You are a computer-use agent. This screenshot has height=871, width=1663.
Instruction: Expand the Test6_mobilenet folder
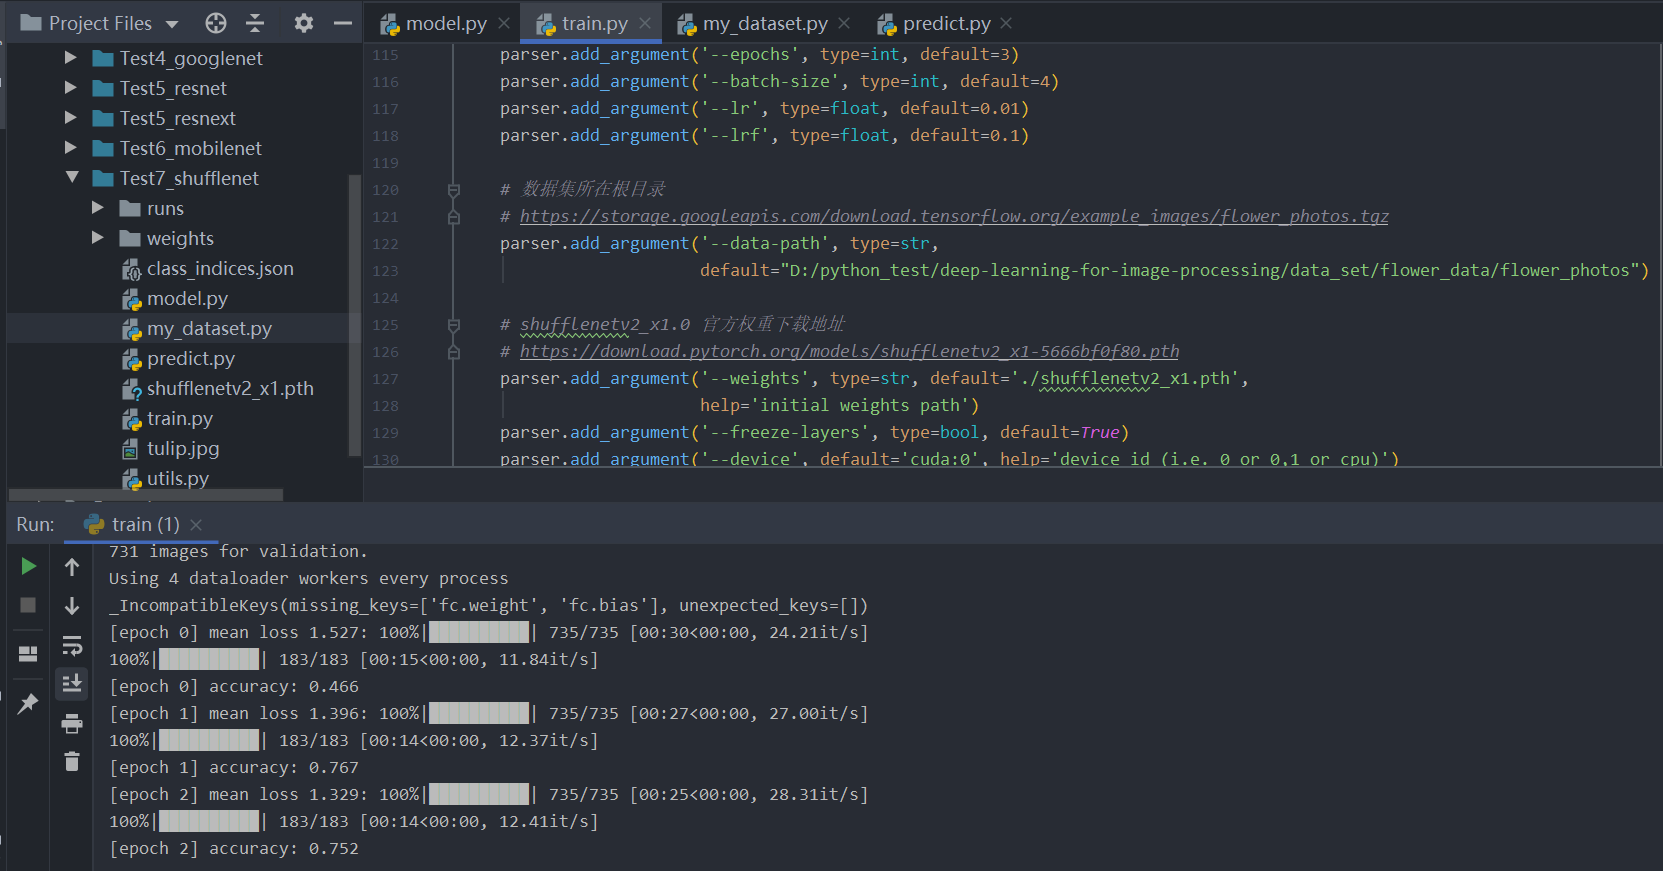(71, 148)
